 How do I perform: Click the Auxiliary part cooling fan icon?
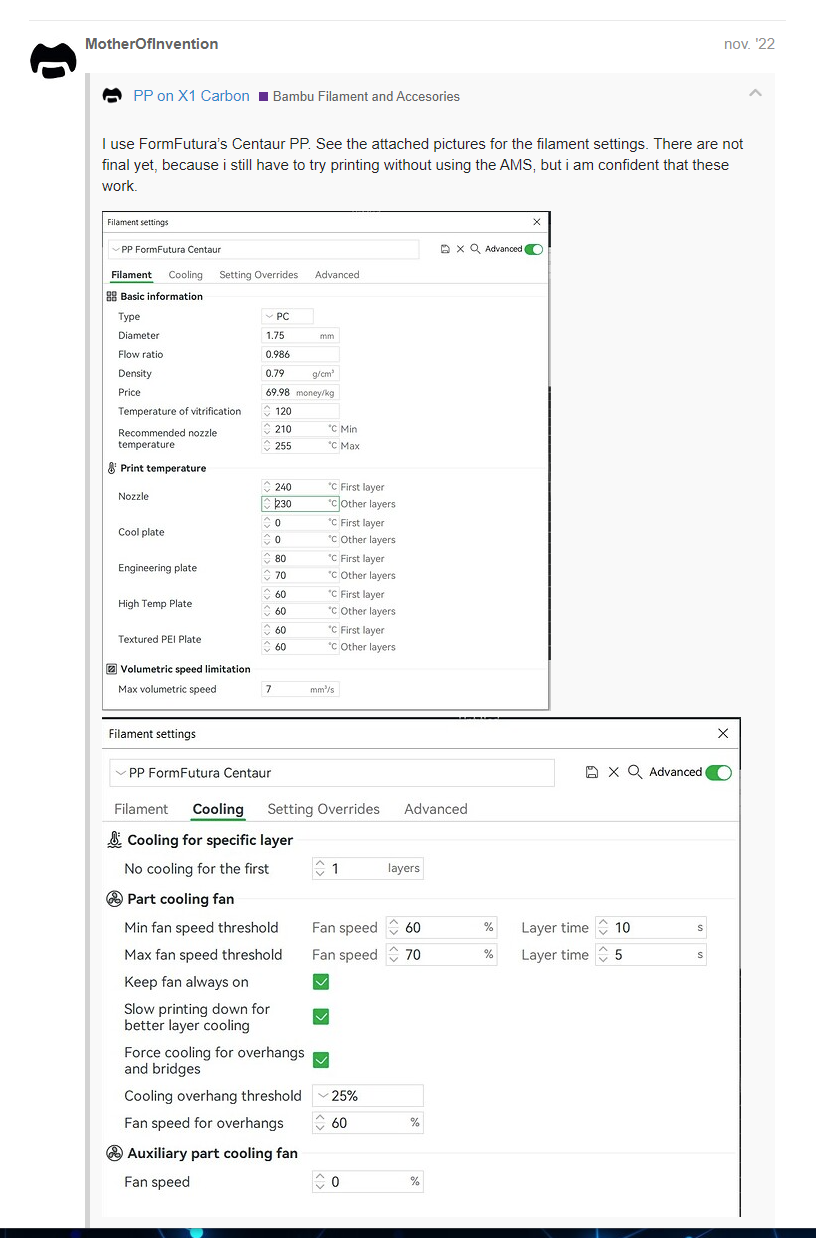tap(114, 1153)
